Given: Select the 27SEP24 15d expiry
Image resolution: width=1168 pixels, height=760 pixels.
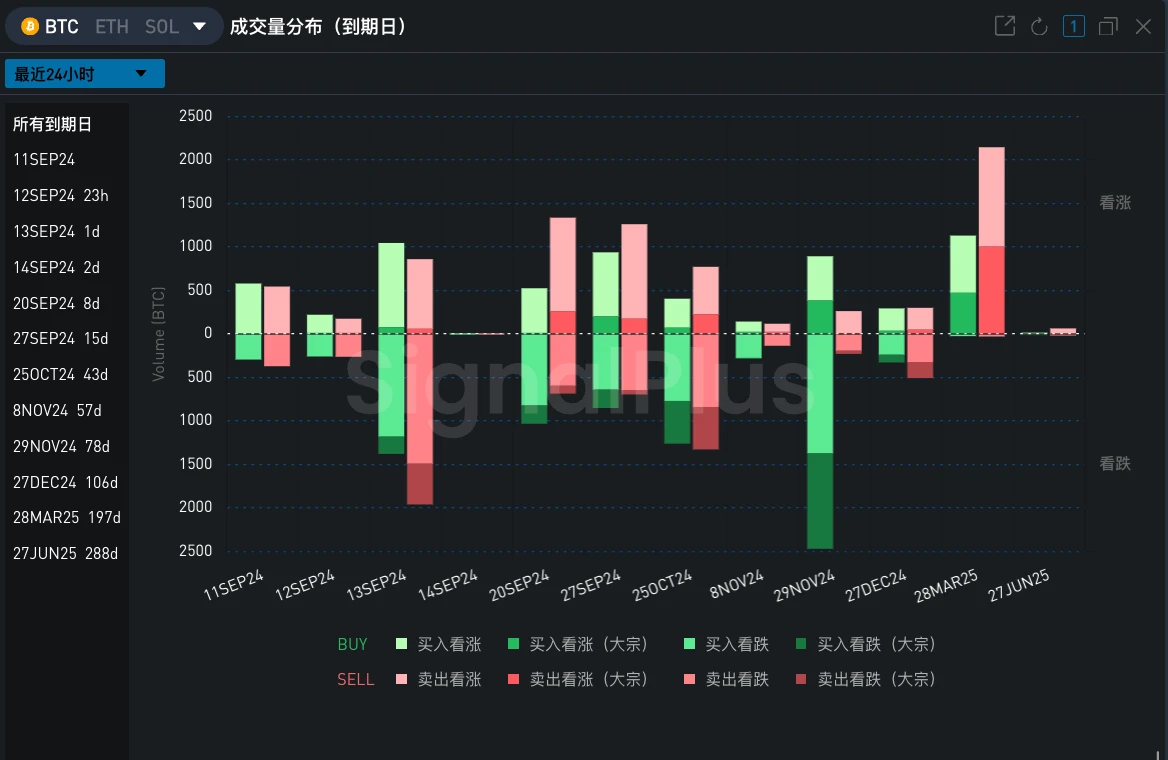Looking at the screenshot, I should 61,339.
